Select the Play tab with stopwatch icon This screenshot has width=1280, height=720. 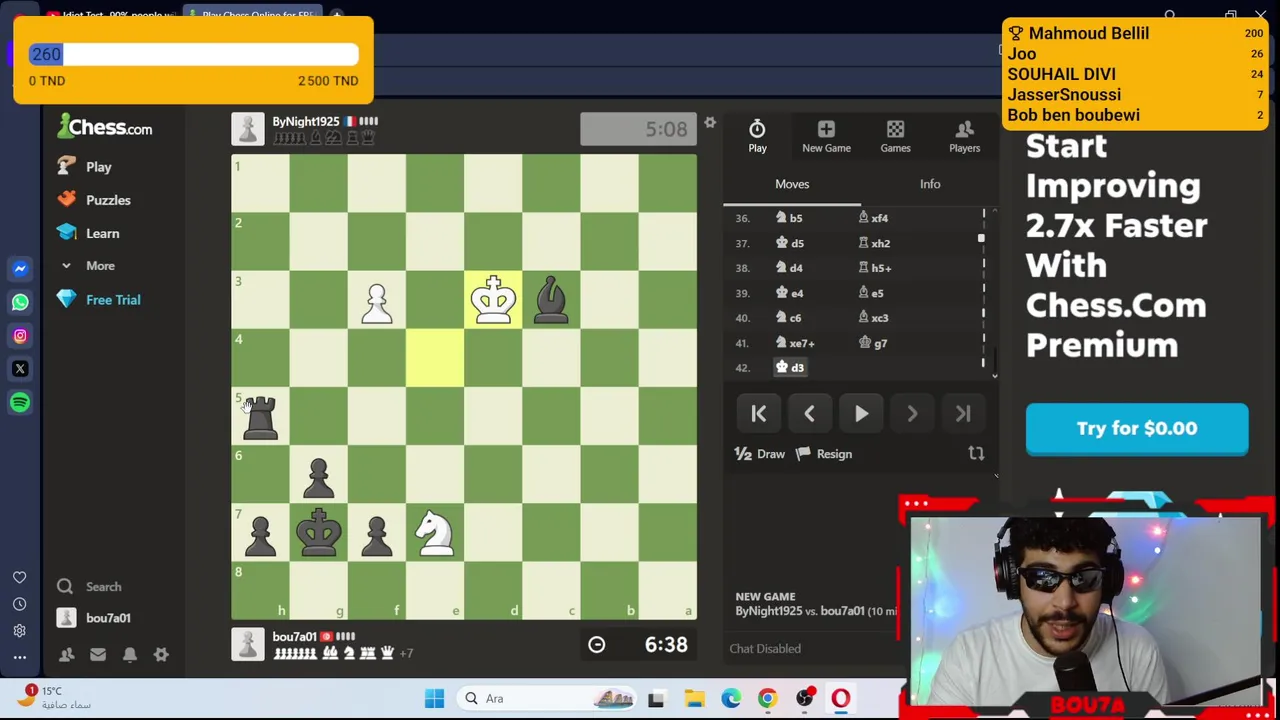point(757,135)
